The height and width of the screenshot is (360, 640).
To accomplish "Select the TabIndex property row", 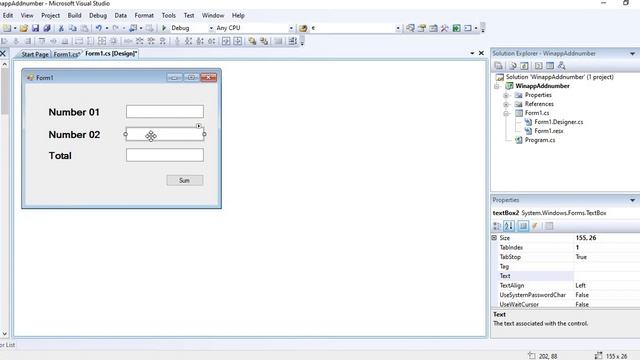I will (x=566, y=247).
